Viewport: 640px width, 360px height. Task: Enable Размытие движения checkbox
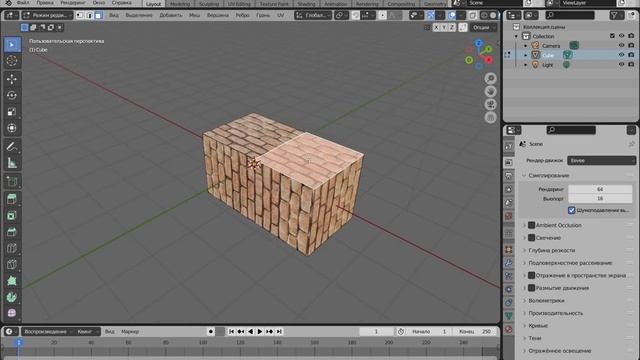[x=531, y=288]
